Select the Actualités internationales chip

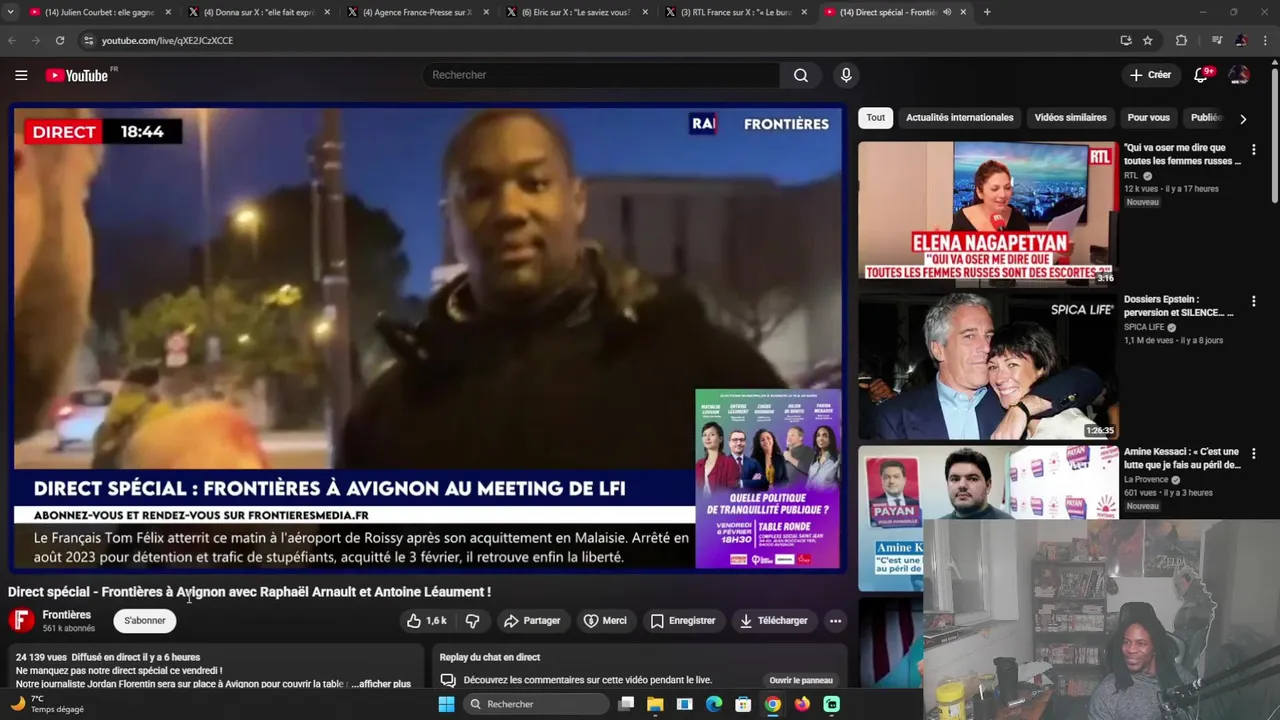coord(959,118)
